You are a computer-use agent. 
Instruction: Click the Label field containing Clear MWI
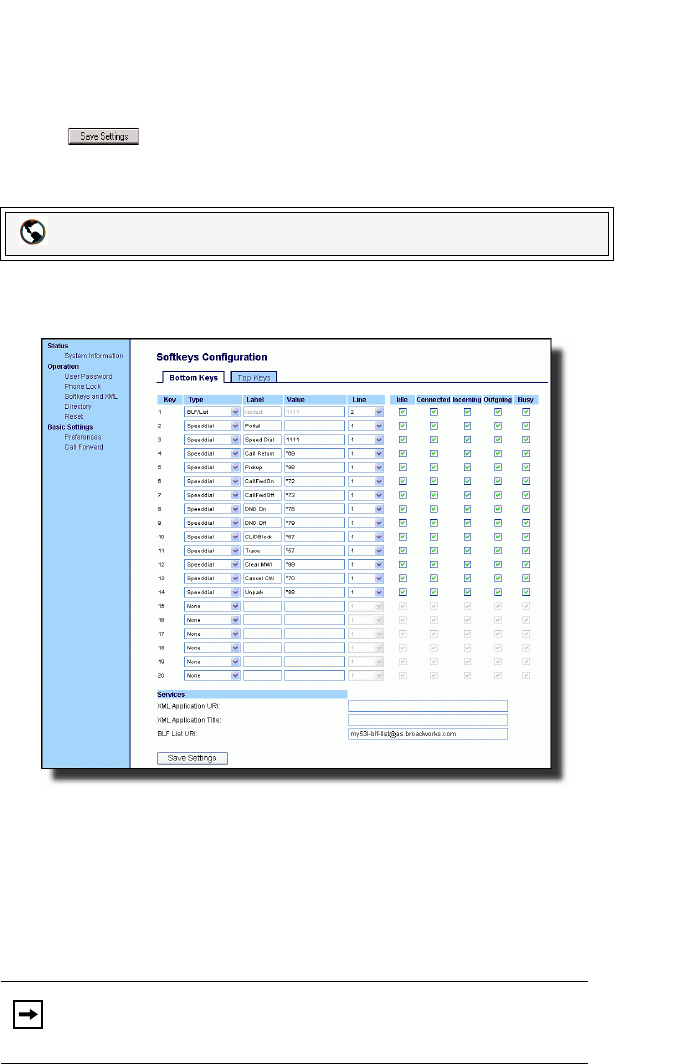(262, 565)
